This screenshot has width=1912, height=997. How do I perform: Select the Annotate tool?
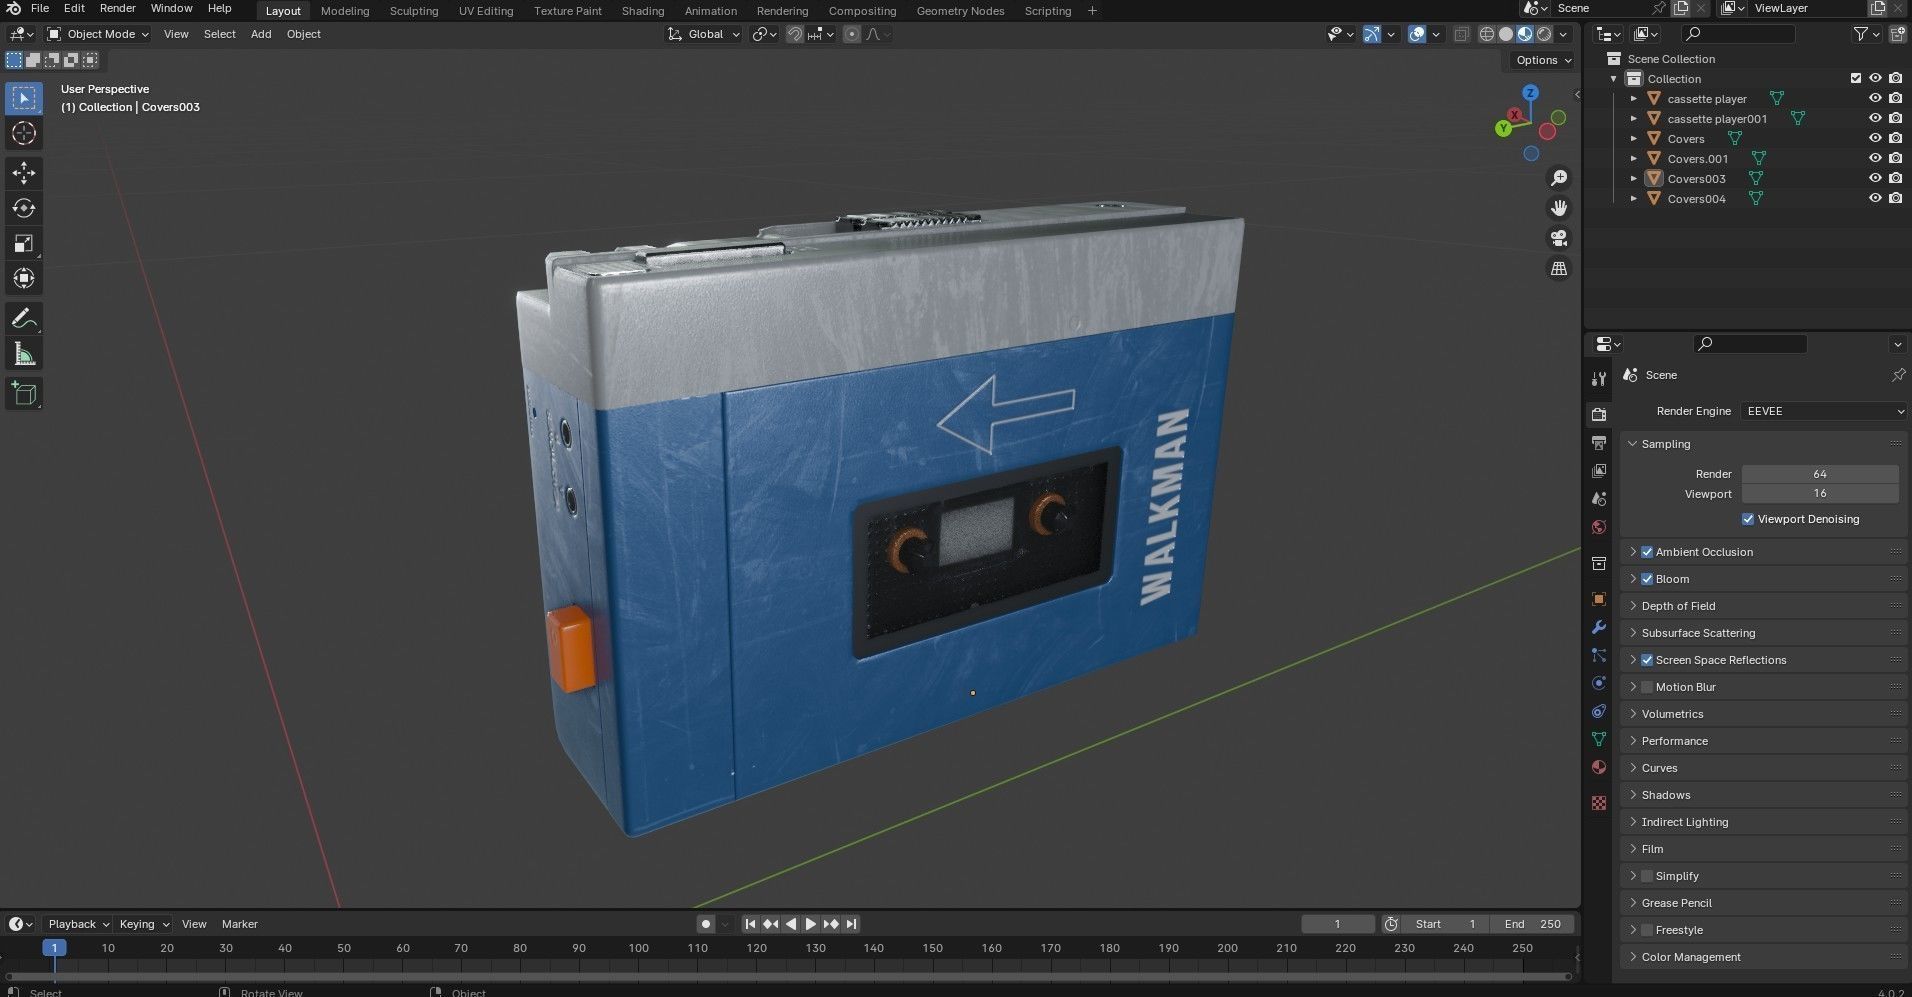tap(24, 319)
